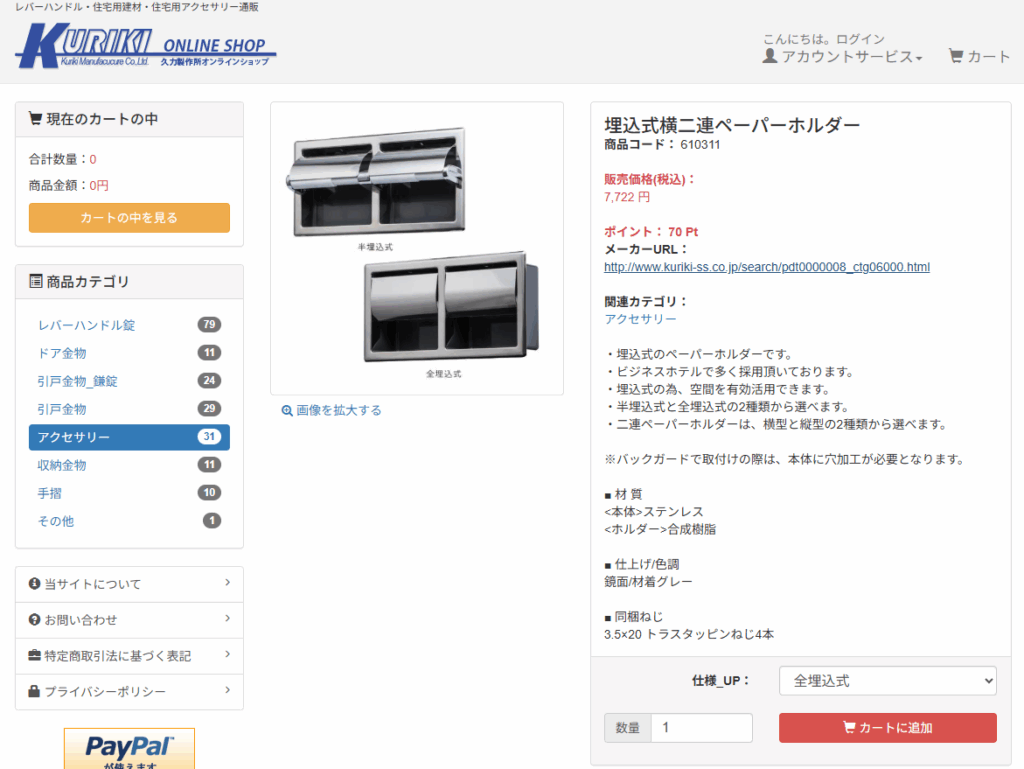Click the lock icon for プライバシーポリシー

[34, 691]
